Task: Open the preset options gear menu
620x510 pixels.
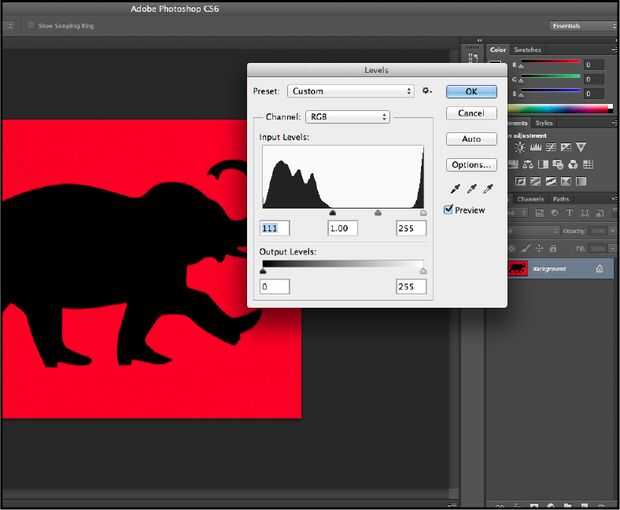Action: (x=427, y=91)
